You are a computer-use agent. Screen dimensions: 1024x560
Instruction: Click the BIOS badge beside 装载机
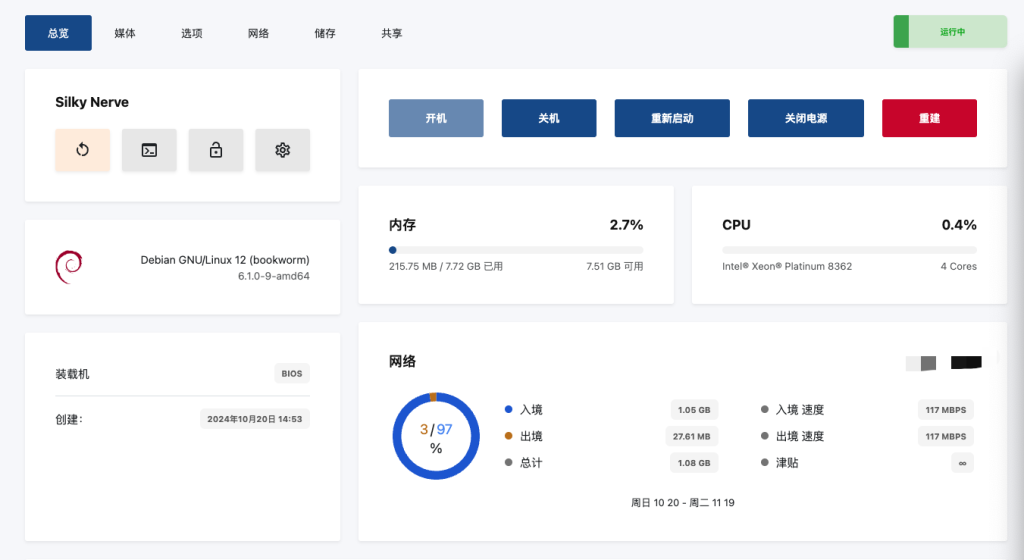291,374
